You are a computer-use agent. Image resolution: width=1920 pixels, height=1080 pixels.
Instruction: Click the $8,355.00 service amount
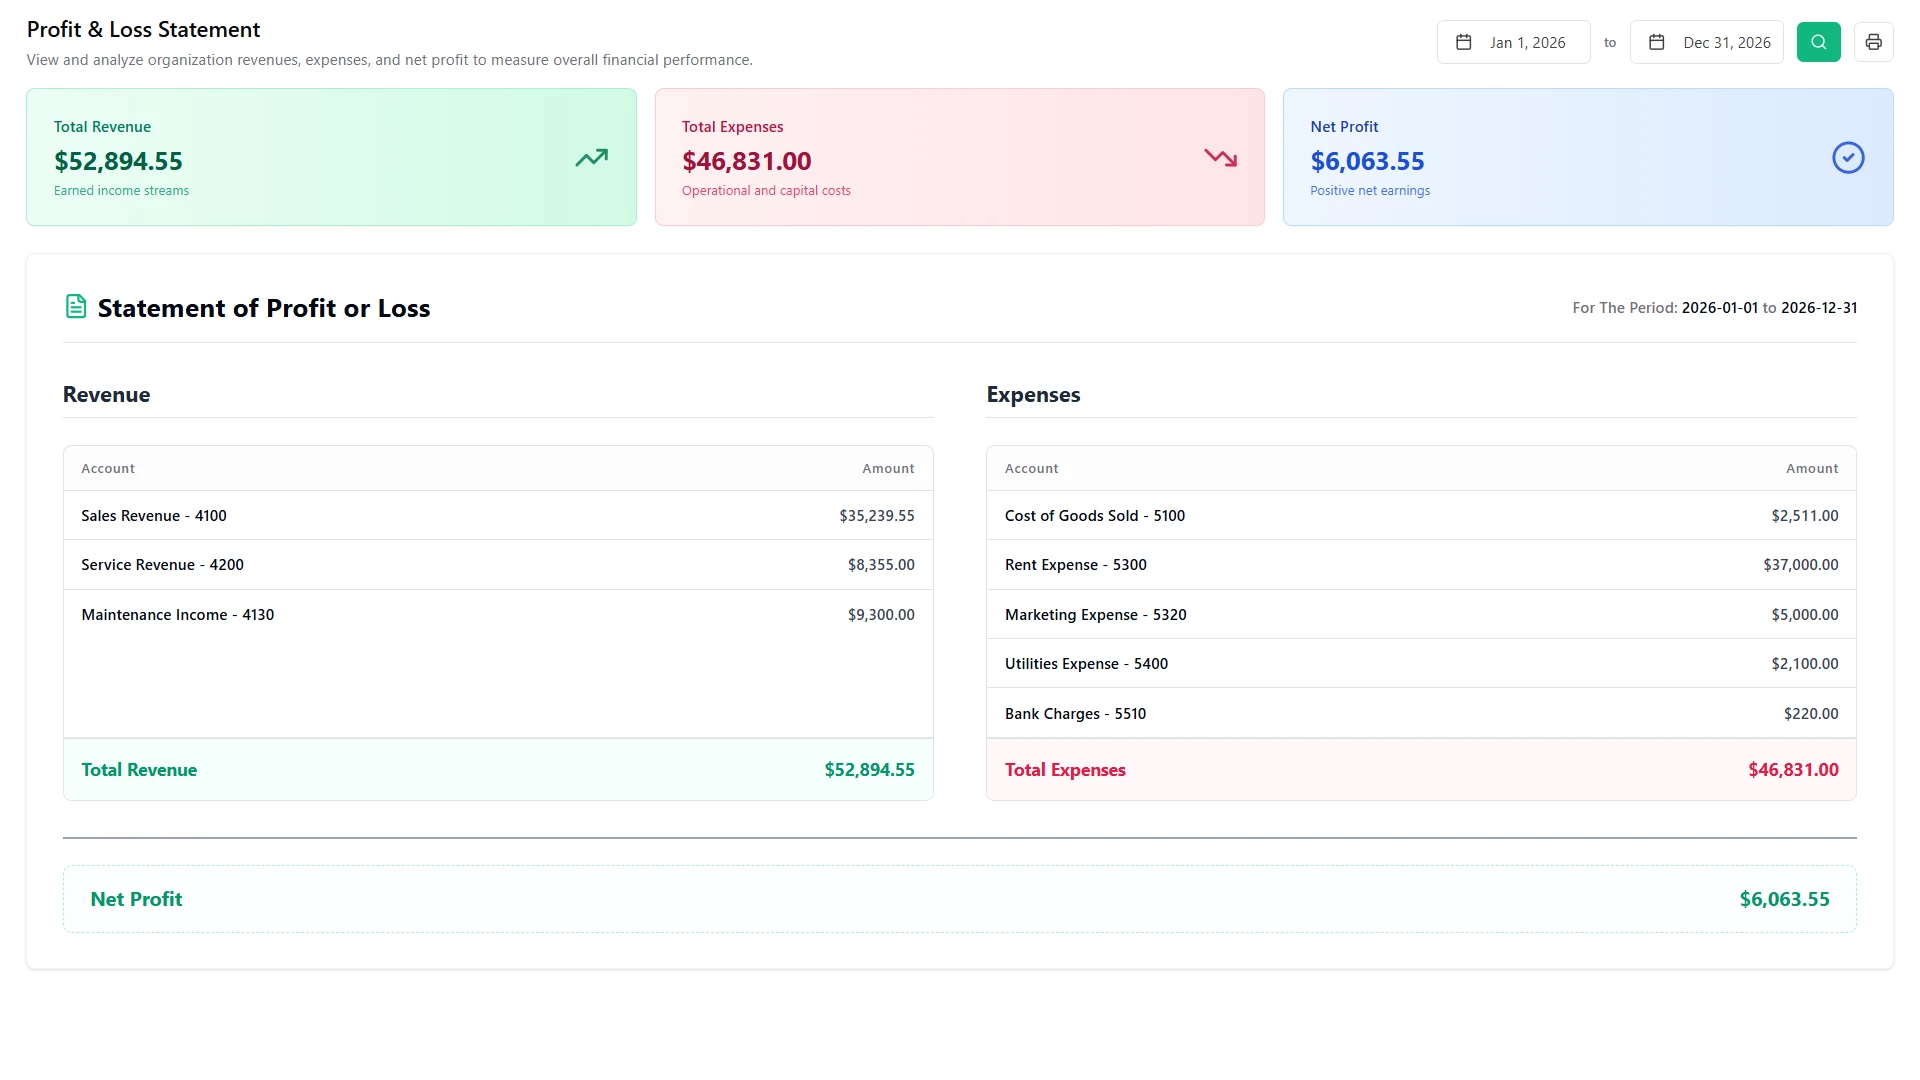(881, 565)
